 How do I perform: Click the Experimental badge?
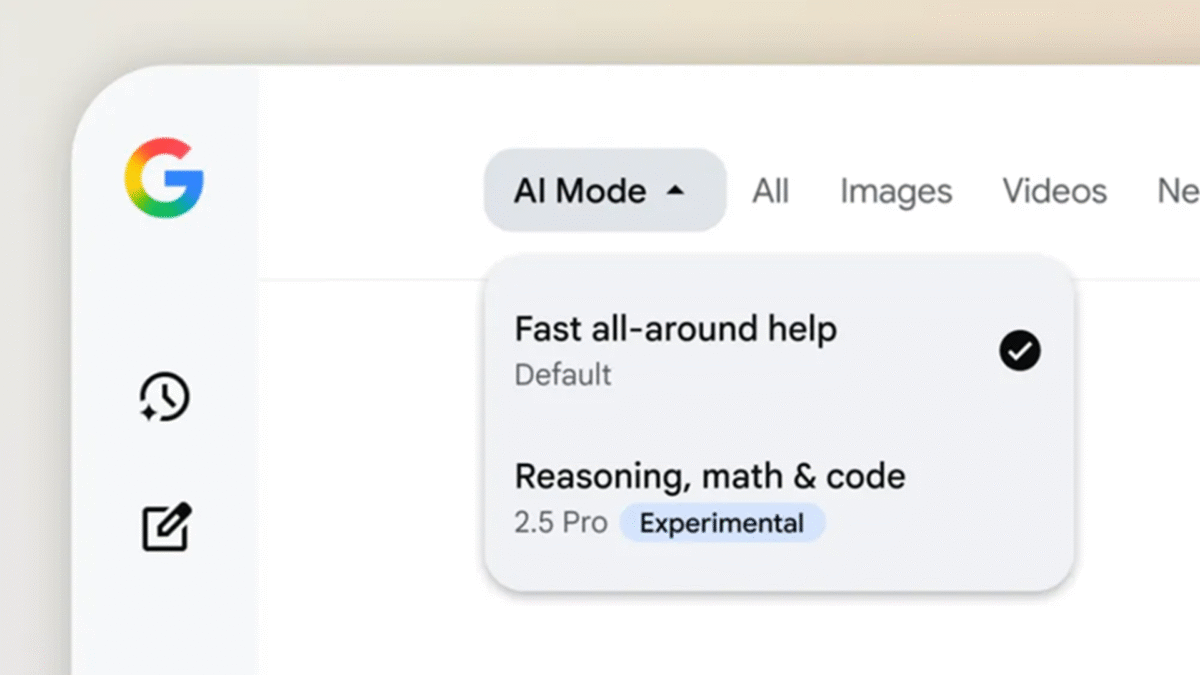click(x=723, y=522)
